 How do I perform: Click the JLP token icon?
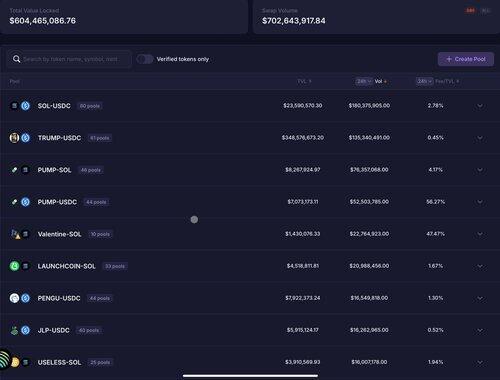pos(14,330)
